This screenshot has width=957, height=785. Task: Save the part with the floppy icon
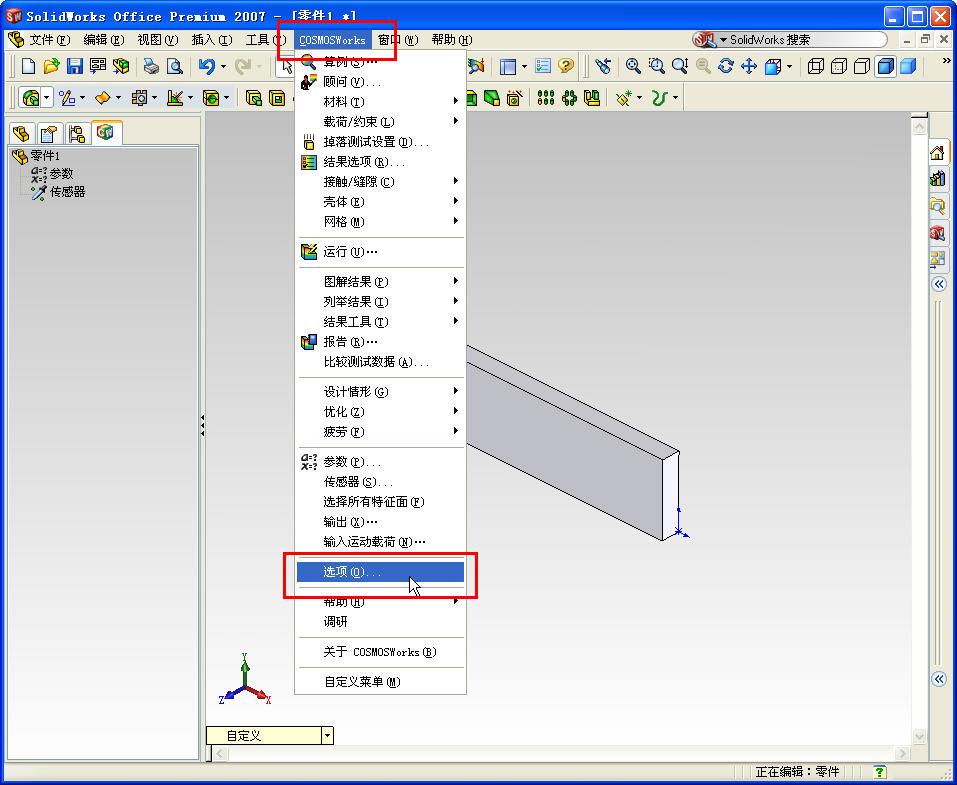(x=74, y=66)
